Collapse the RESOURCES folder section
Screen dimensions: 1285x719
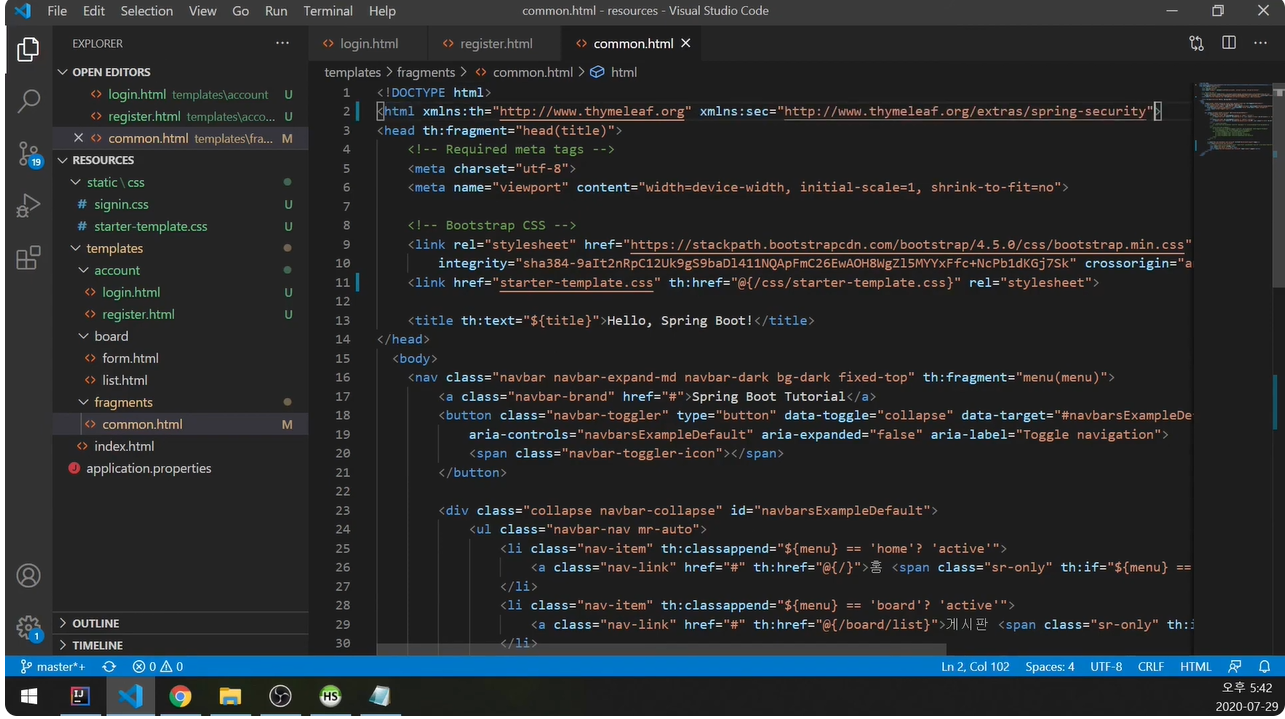63,160
